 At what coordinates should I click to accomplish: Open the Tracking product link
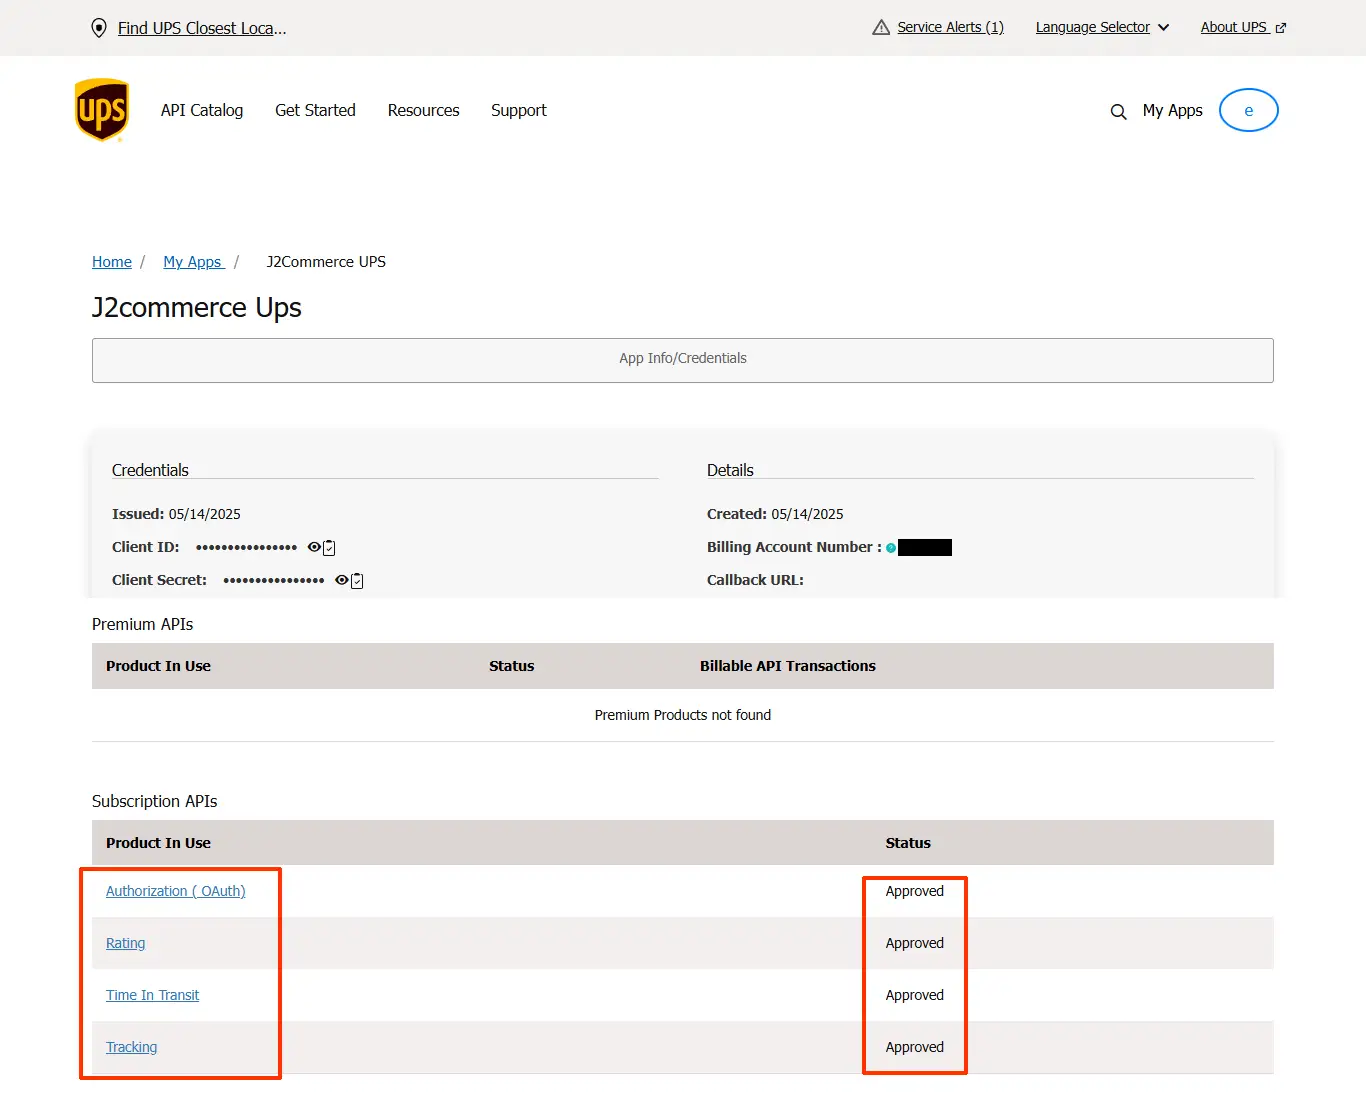pos(131,1047)
